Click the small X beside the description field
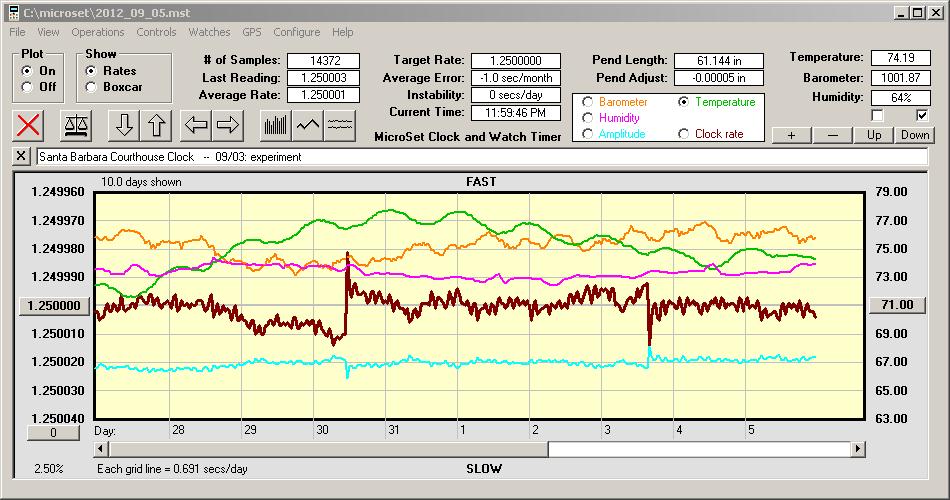The height and width of the screenshot is (500, 950). click(21, 156)
